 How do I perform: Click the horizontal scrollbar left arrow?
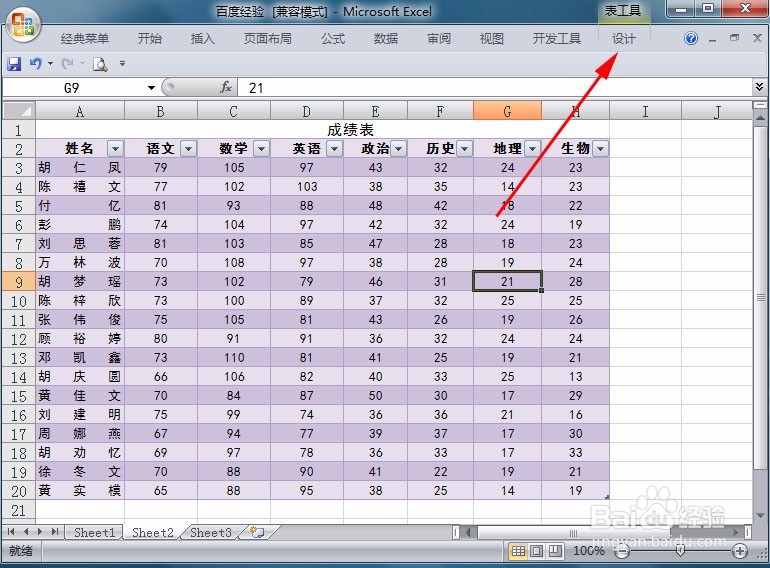(468, 532)
